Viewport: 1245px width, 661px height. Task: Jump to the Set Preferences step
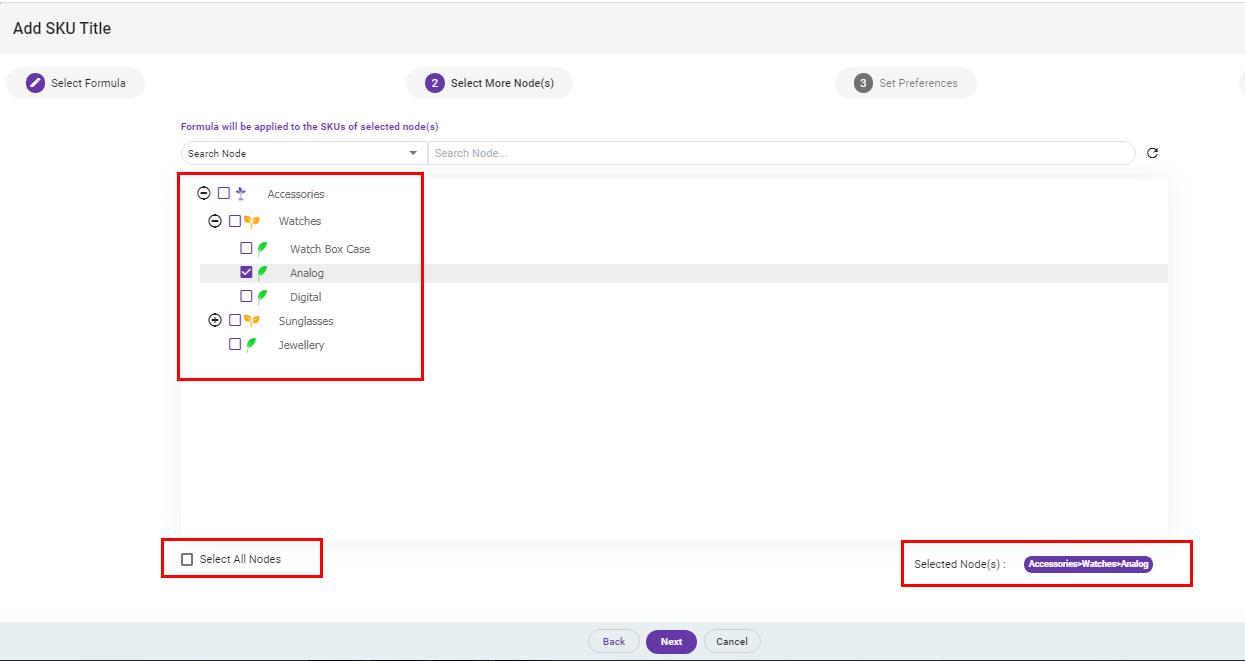pyautogui.click(x=906, y=83)
